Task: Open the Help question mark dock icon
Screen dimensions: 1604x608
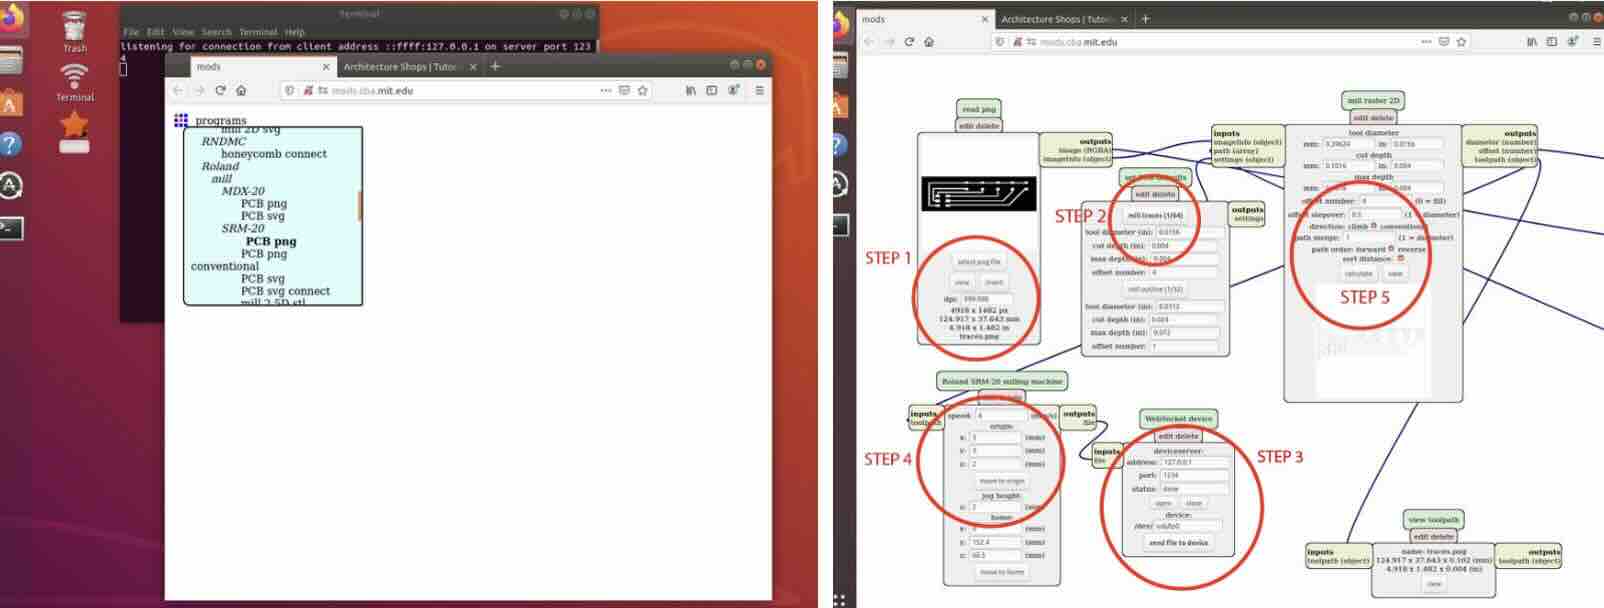Action: pos(10,144)
